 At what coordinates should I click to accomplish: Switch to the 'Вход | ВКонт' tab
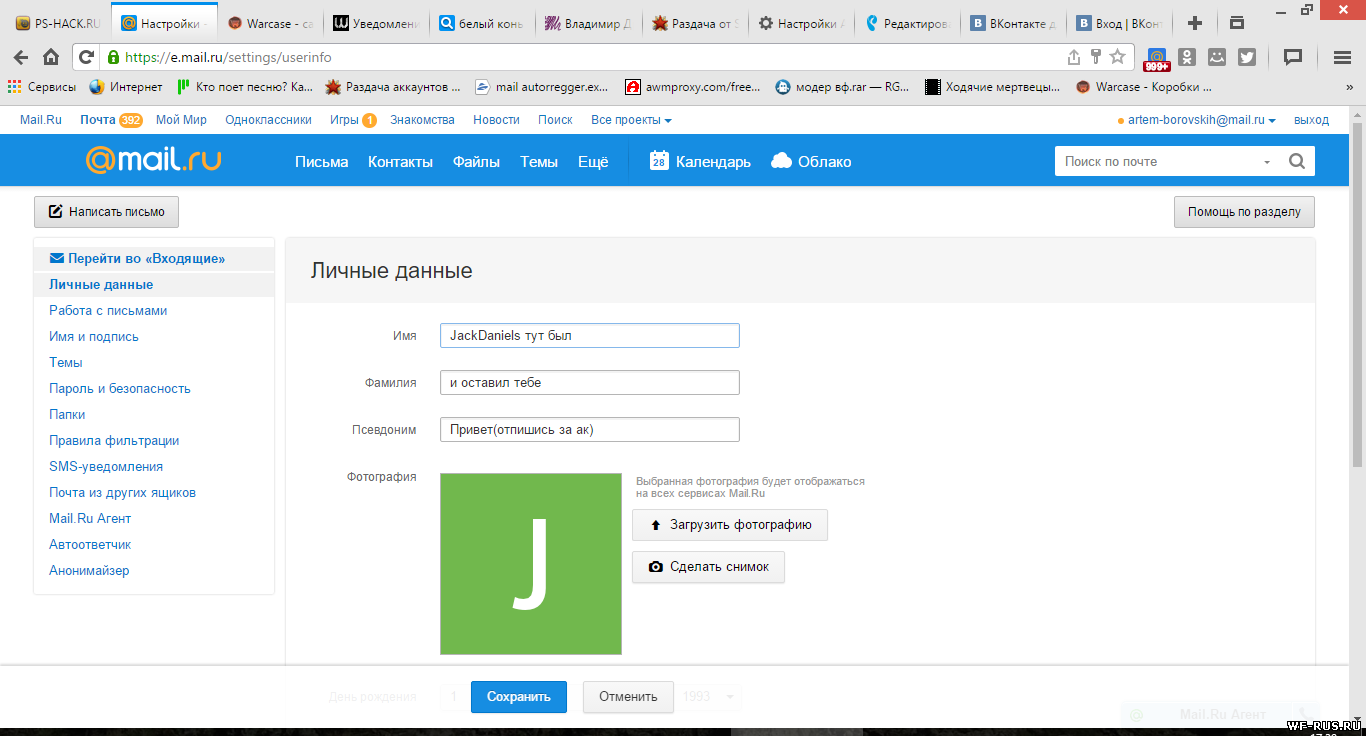(x=1118, y=23)
